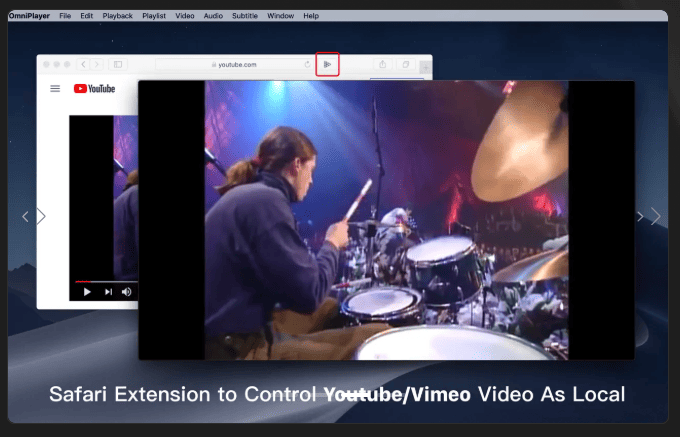This screenshot has height=437, width=680.
Task: Open the Playback menu
Action: 118,16
